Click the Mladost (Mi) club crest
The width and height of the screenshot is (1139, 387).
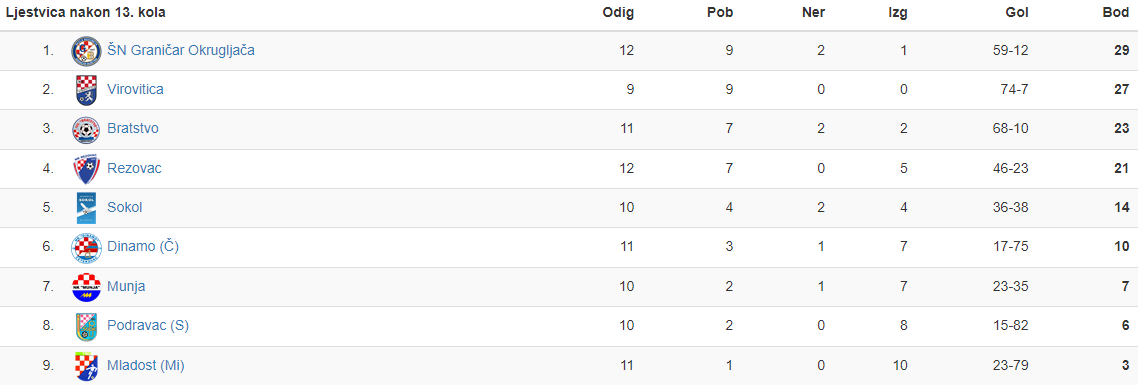[x=86, y=366]
